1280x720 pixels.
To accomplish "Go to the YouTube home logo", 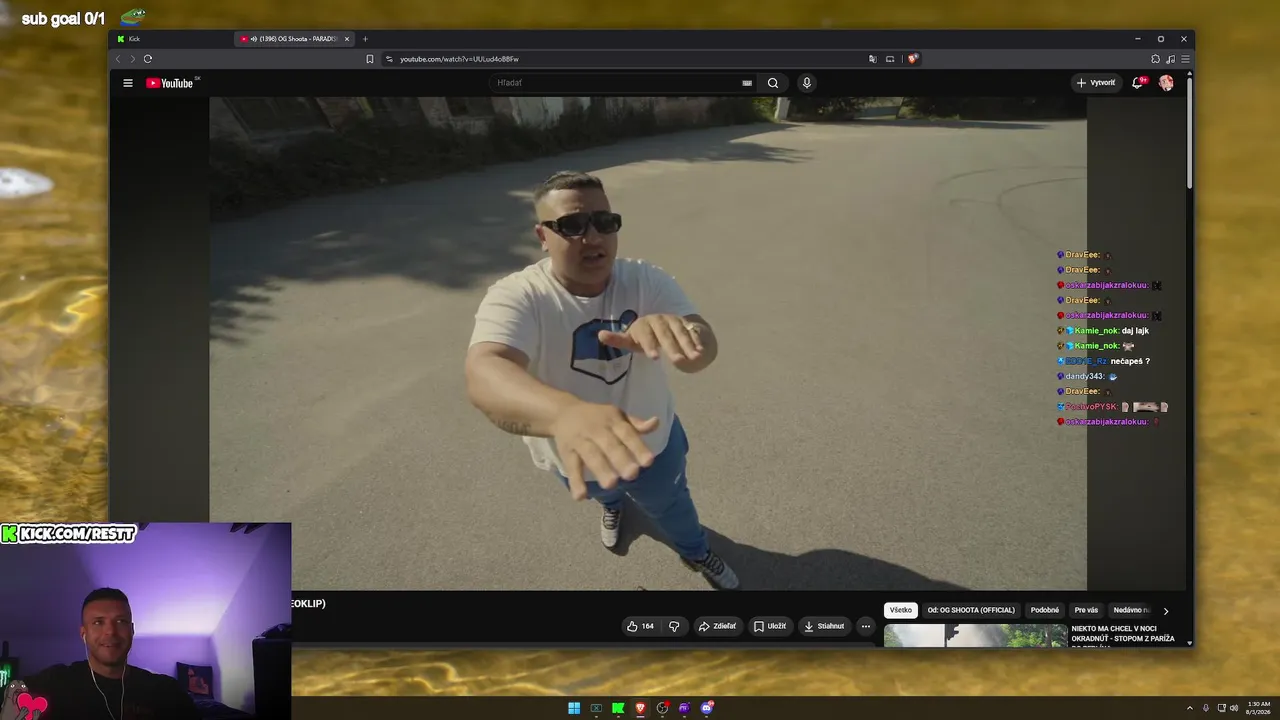I will (170, 83).
